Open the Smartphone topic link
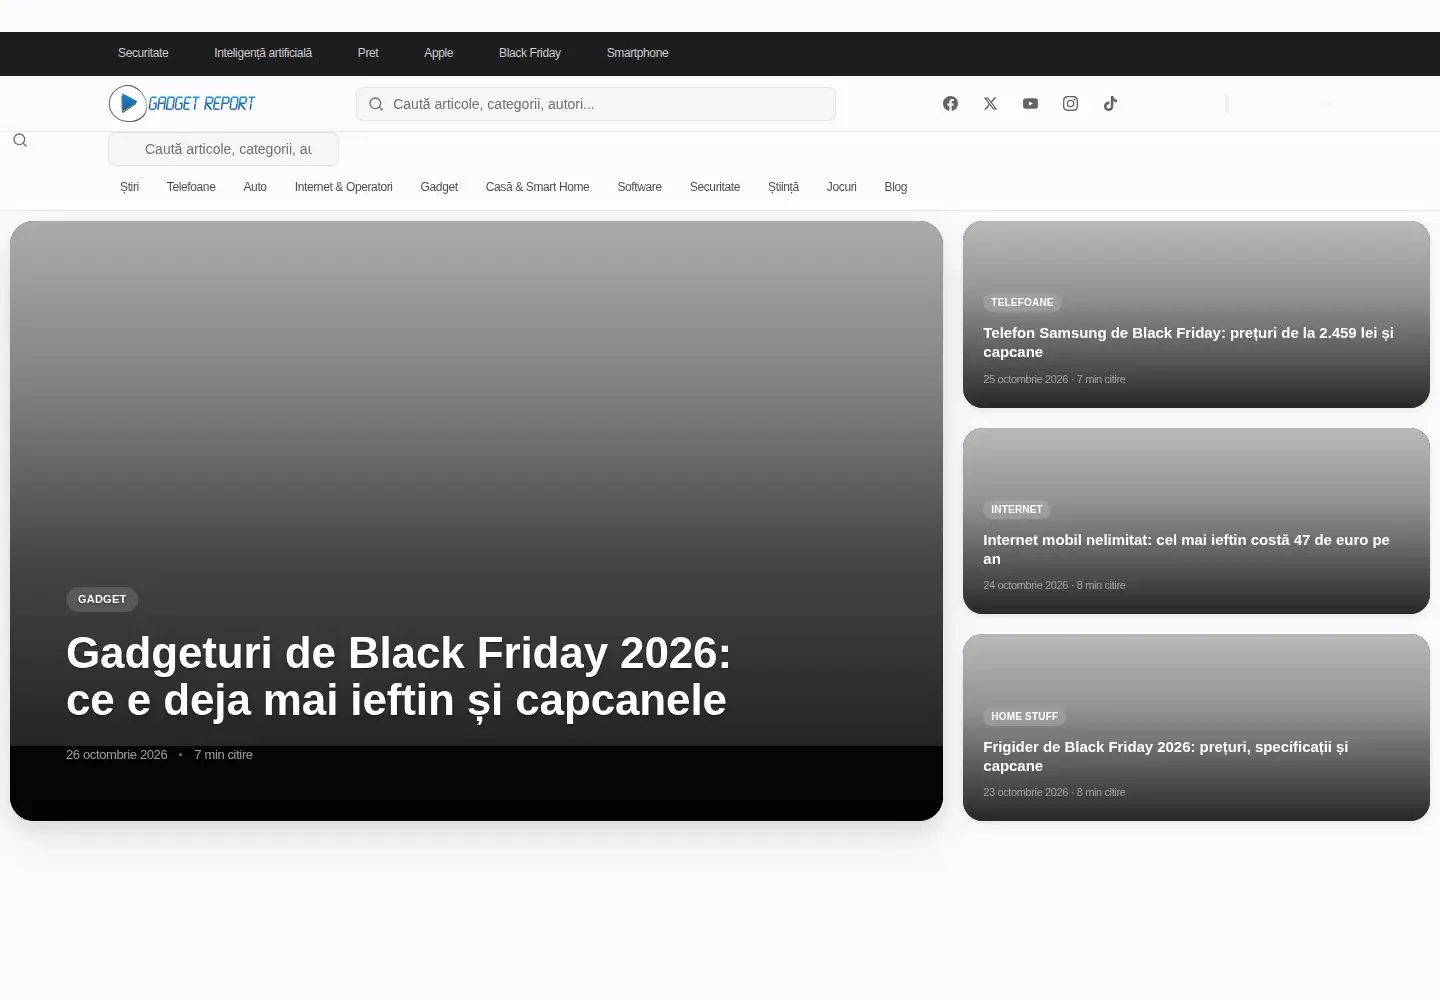The image size is (1440, 1000). [637, 53]
